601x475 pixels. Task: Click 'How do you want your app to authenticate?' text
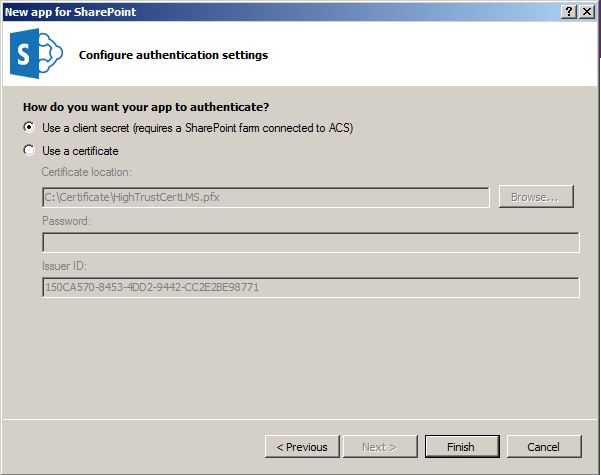coord(146,107)
